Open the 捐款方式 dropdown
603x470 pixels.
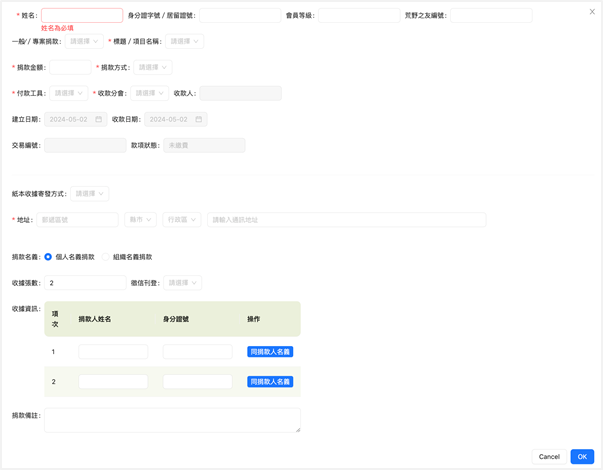(x=152, y=68)
